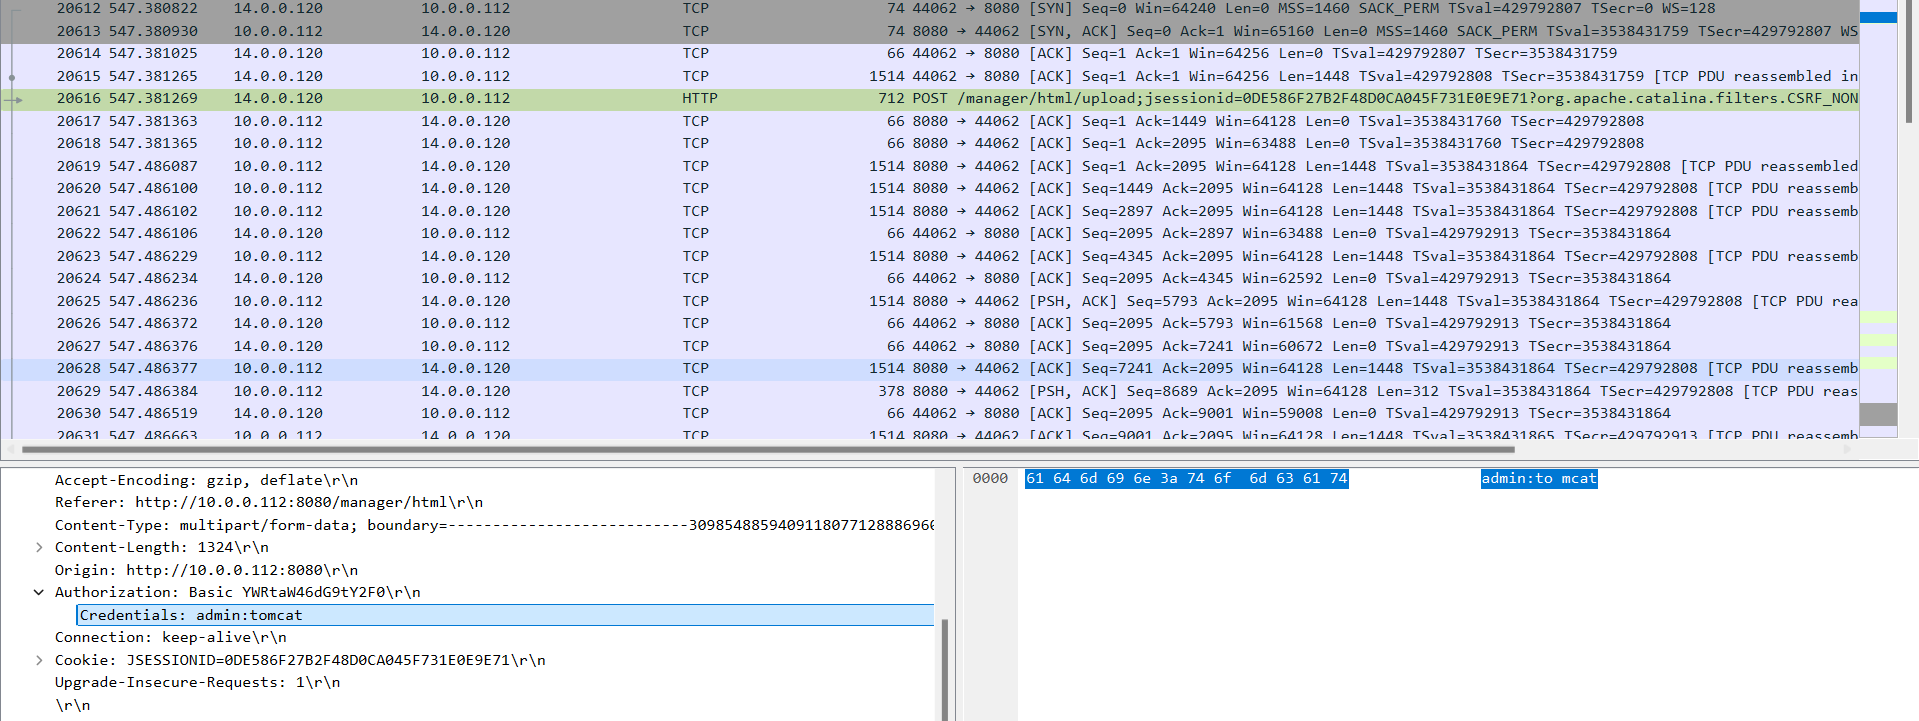Select packet number 20628 row
Image resolution: width=1919 pixels, height=721 pixels.
[x=930, y=368]
